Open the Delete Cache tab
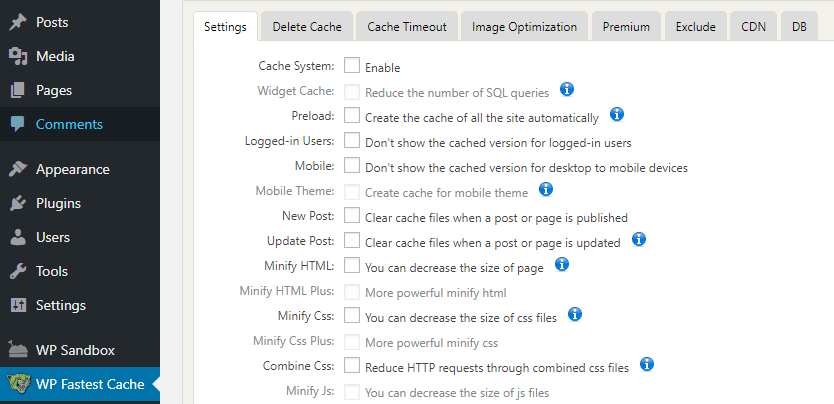This screenshot has width=834, height=404. pyautogui.click(x=307, y=27)
